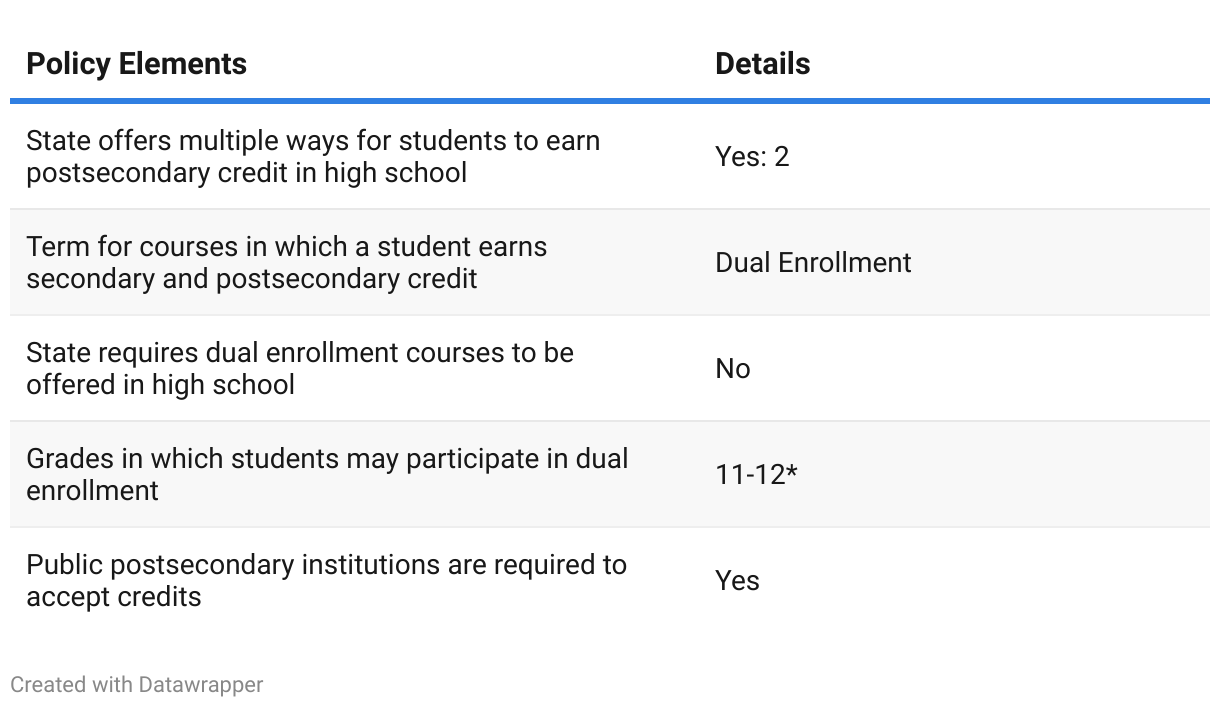Click the word 'Datawrapper' in the footer

[x=201, y=685]
